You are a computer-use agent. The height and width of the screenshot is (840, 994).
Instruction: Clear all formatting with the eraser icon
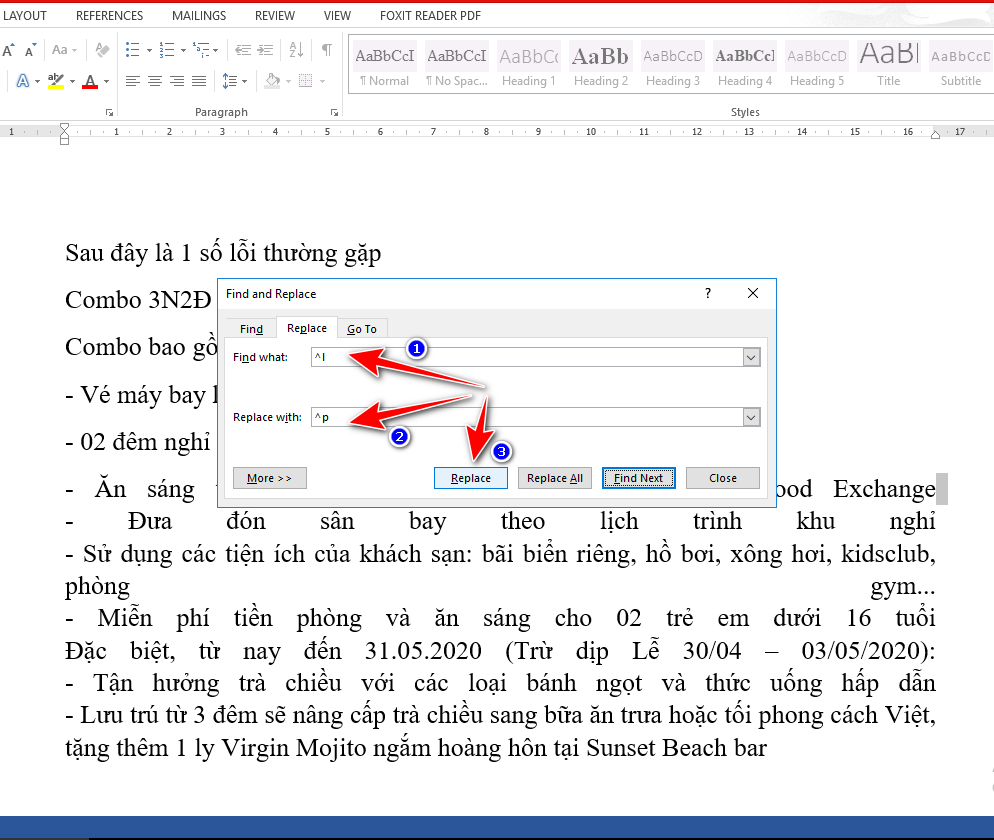point(102,49)
